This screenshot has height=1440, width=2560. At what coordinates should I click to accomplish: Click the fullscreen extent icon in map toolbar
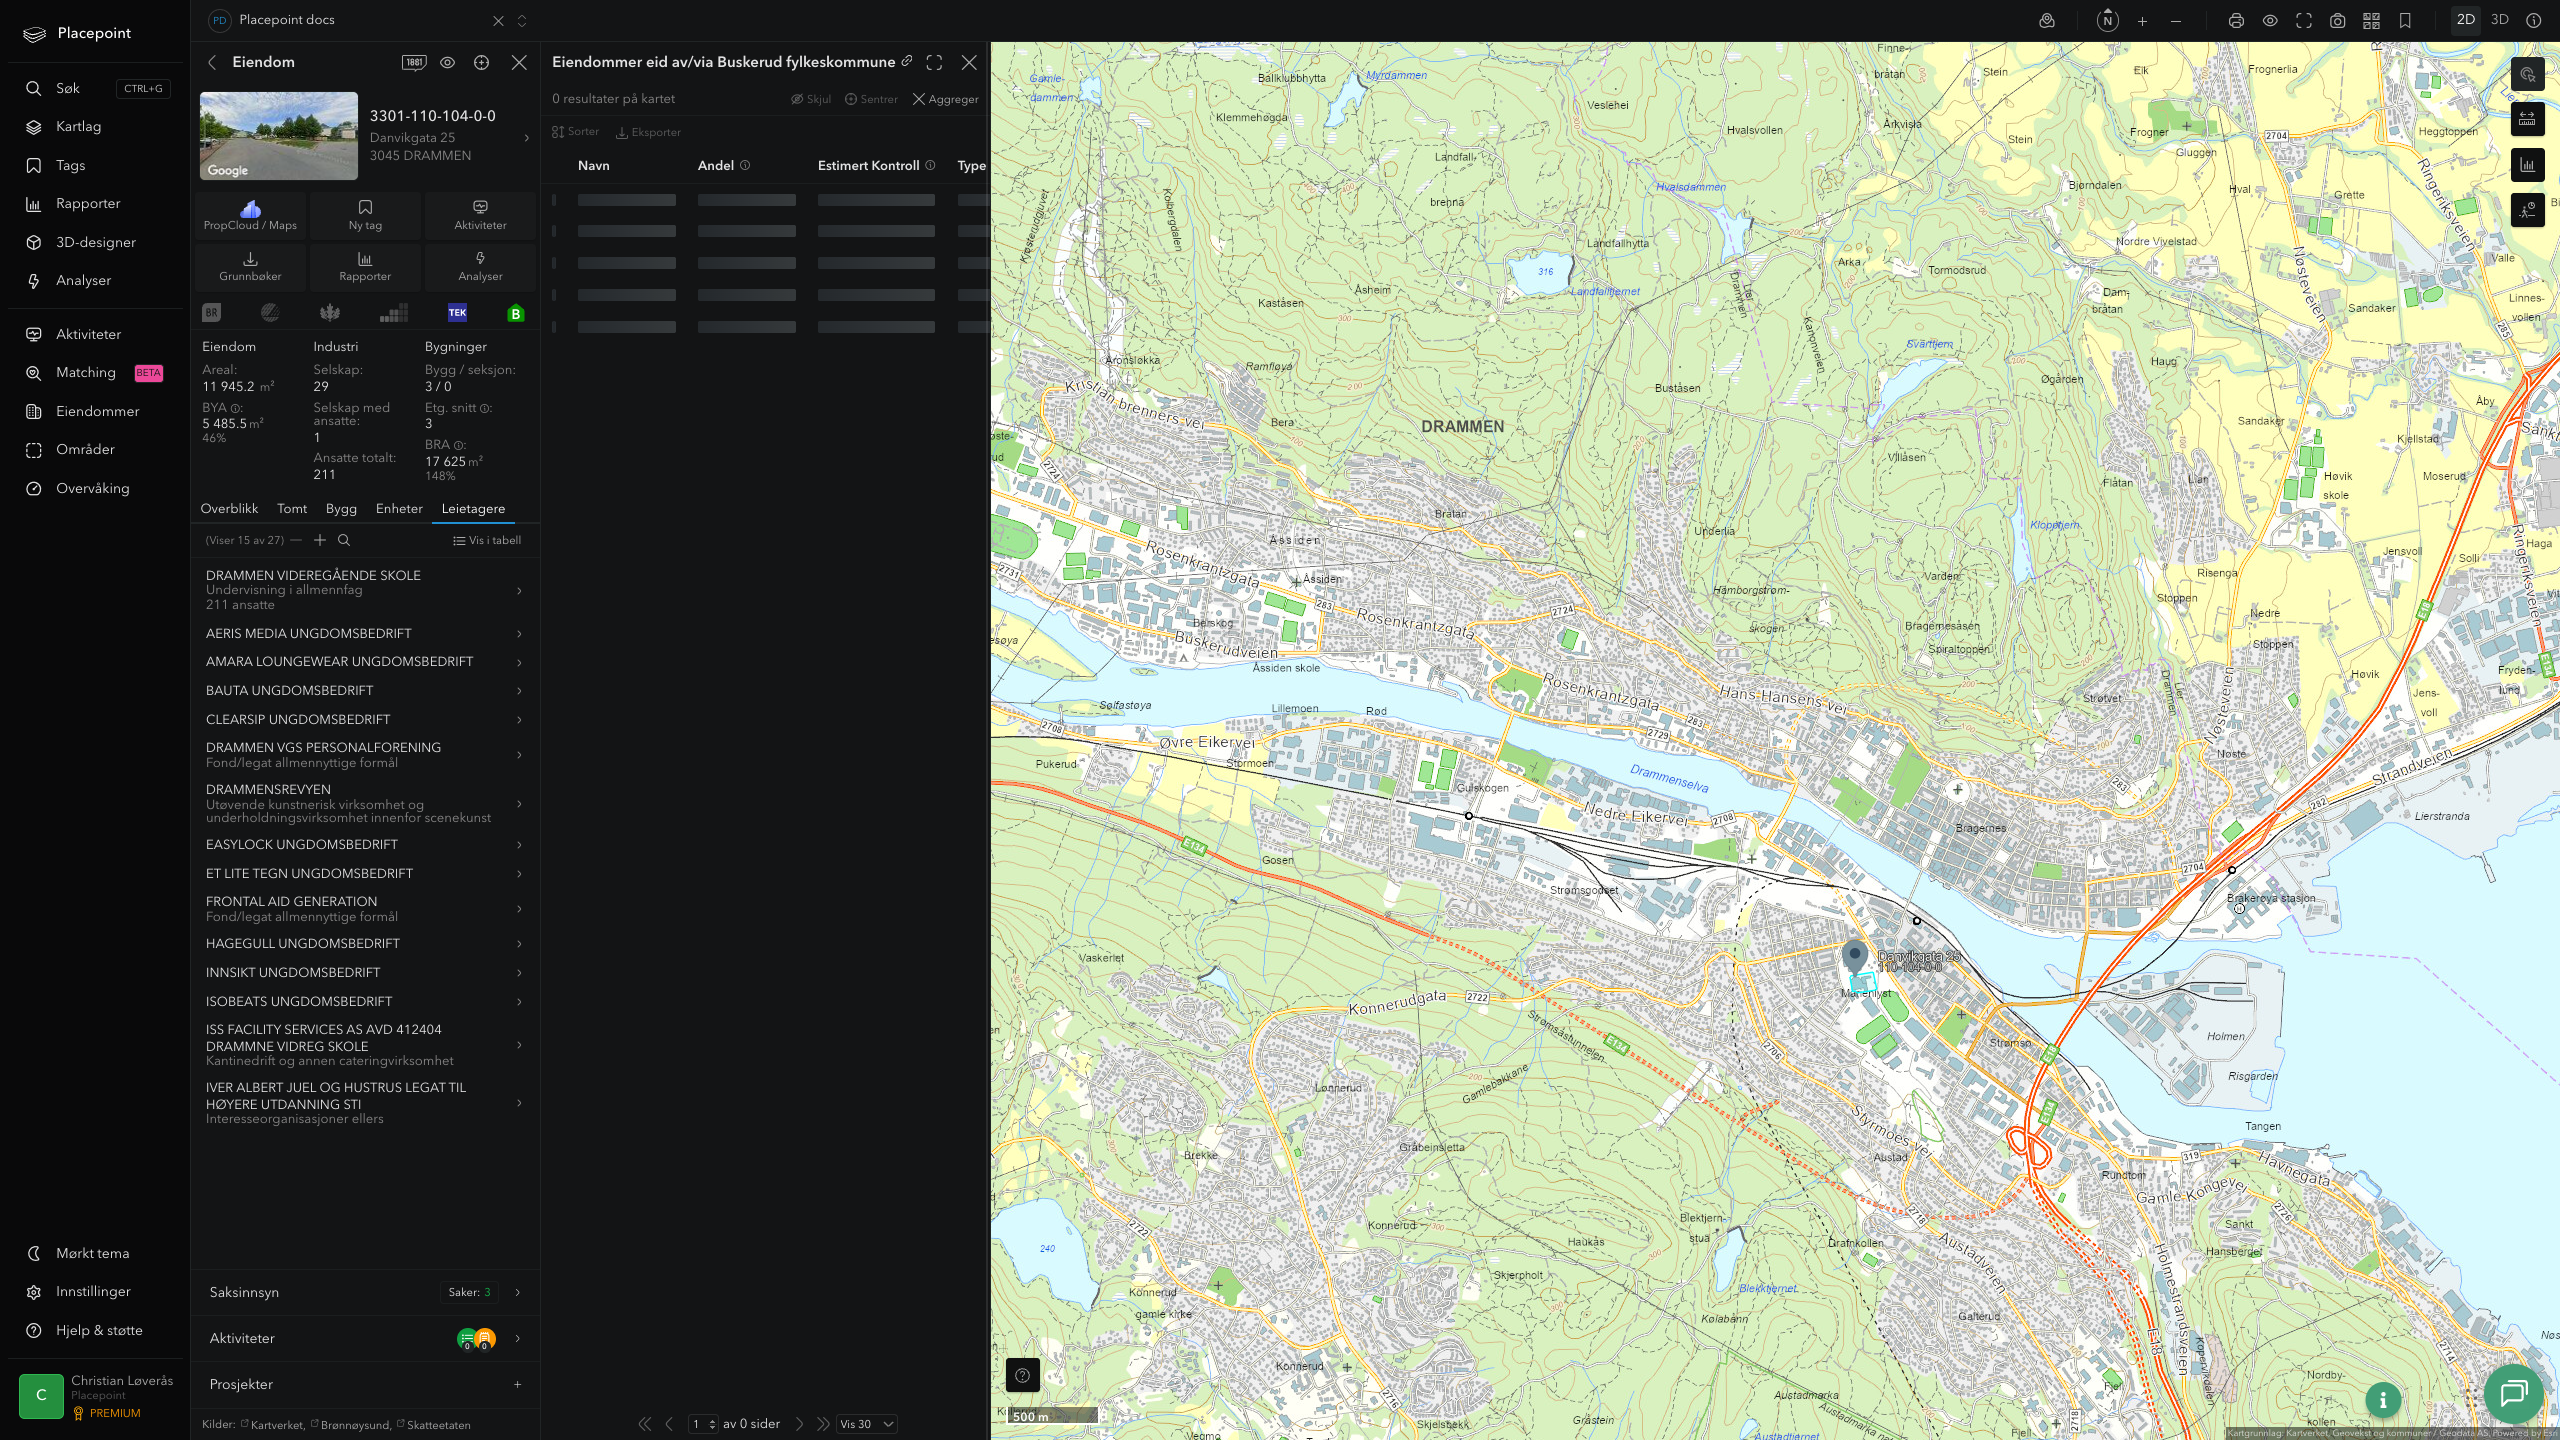pos(2304,21)
